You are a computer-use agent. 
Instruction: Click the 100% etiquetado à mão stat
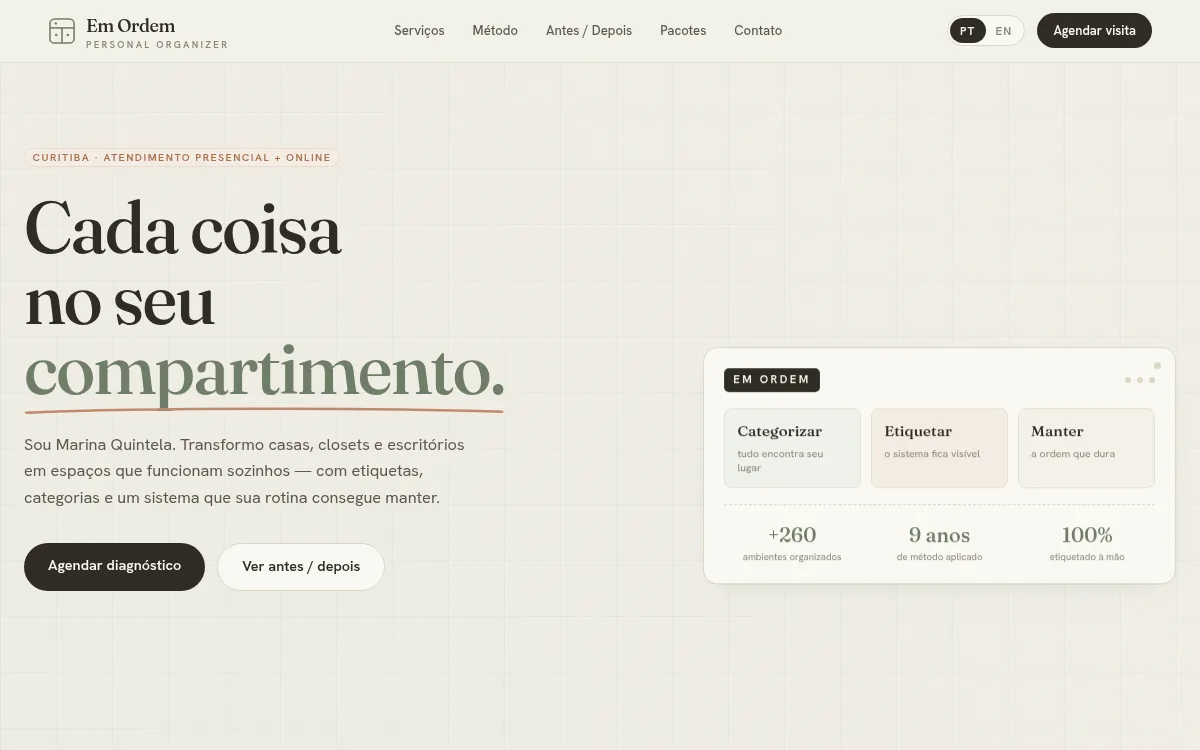coord(1087,543)
